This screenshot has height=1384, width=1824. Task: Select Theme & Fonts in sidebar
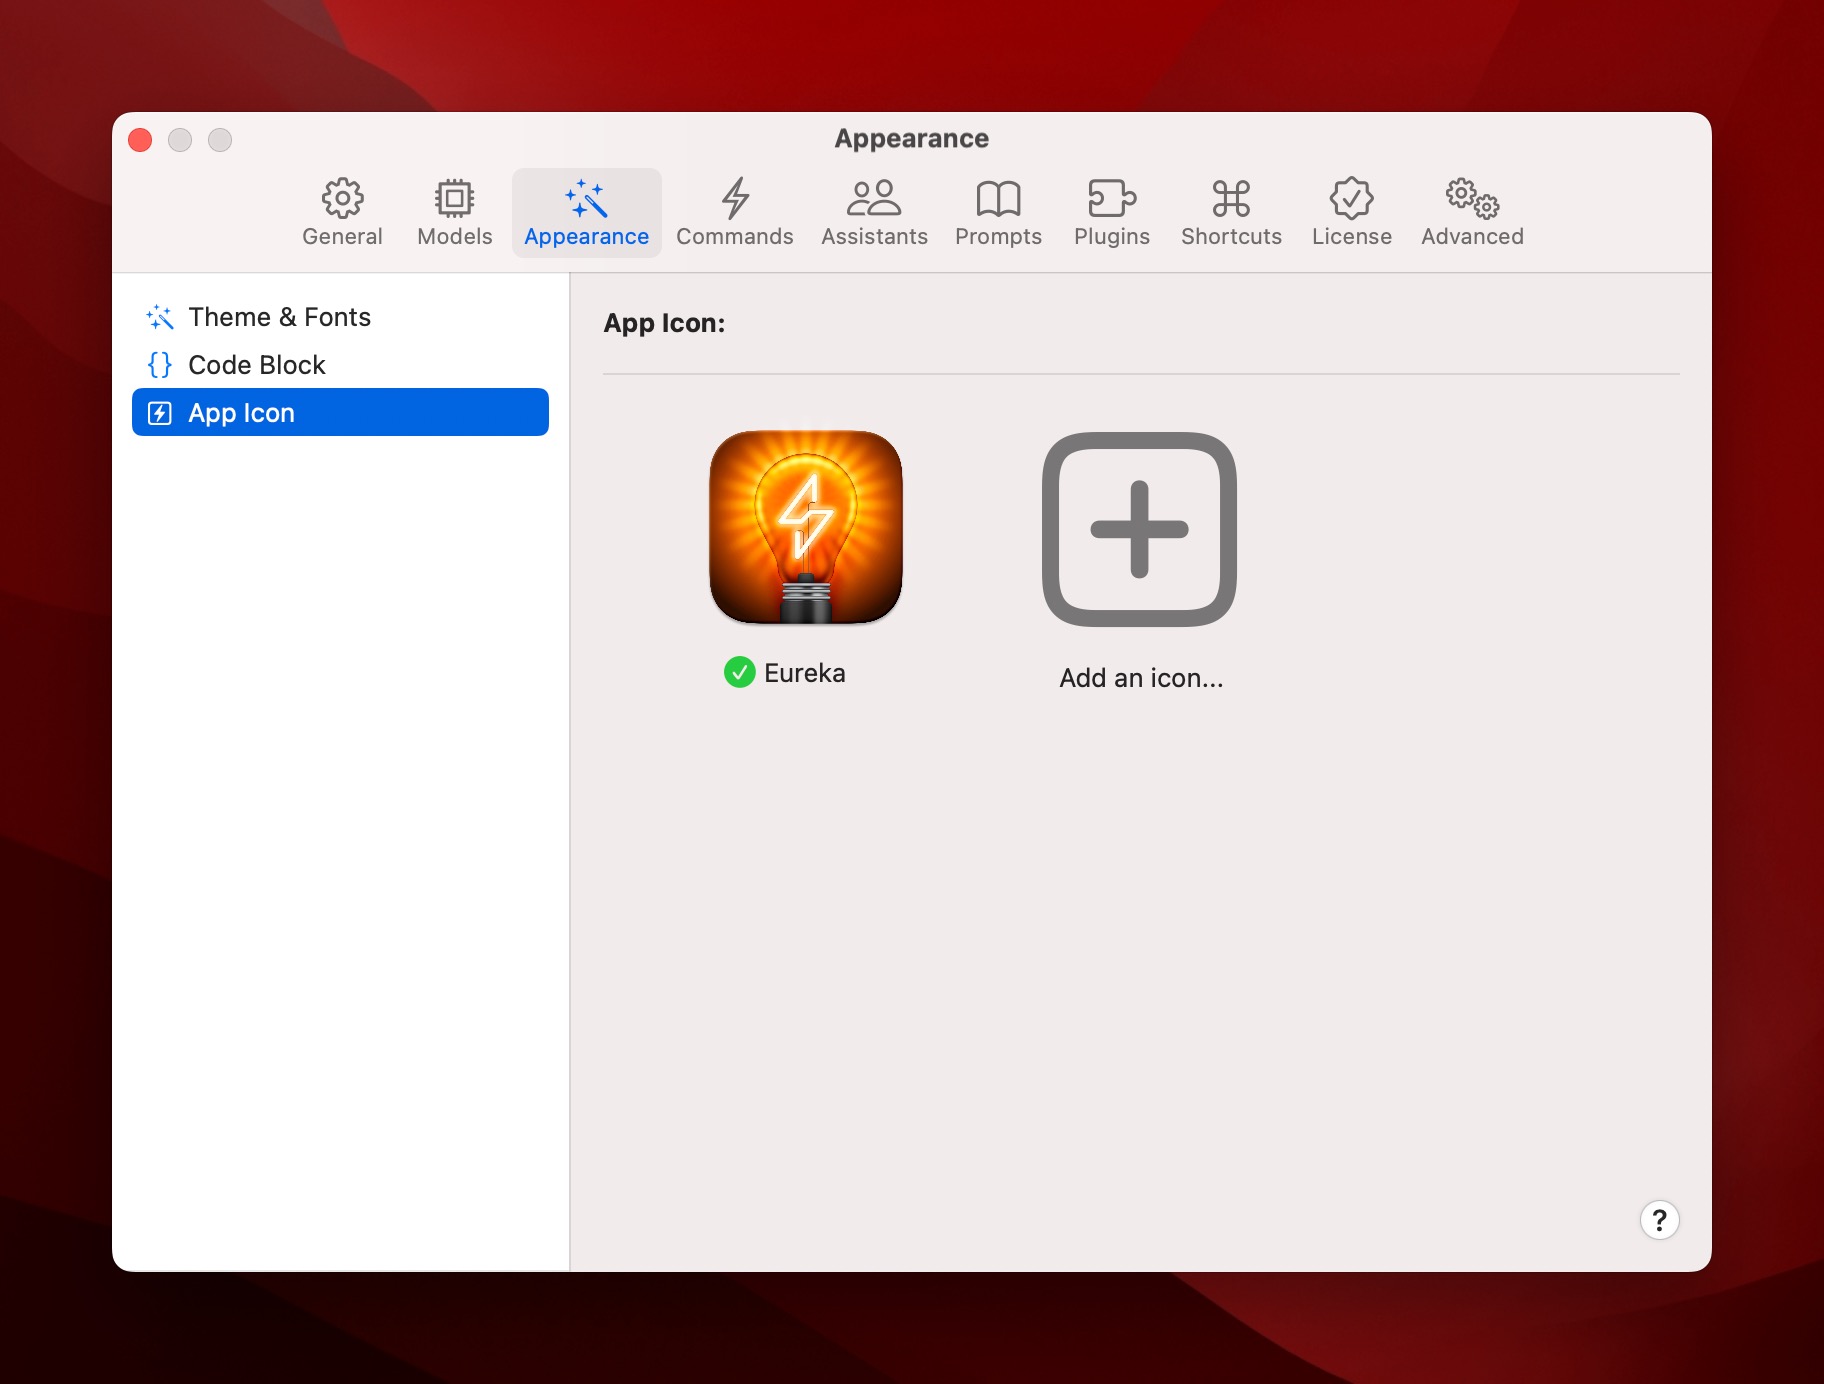pyautogui.click(x=279, y=317)
